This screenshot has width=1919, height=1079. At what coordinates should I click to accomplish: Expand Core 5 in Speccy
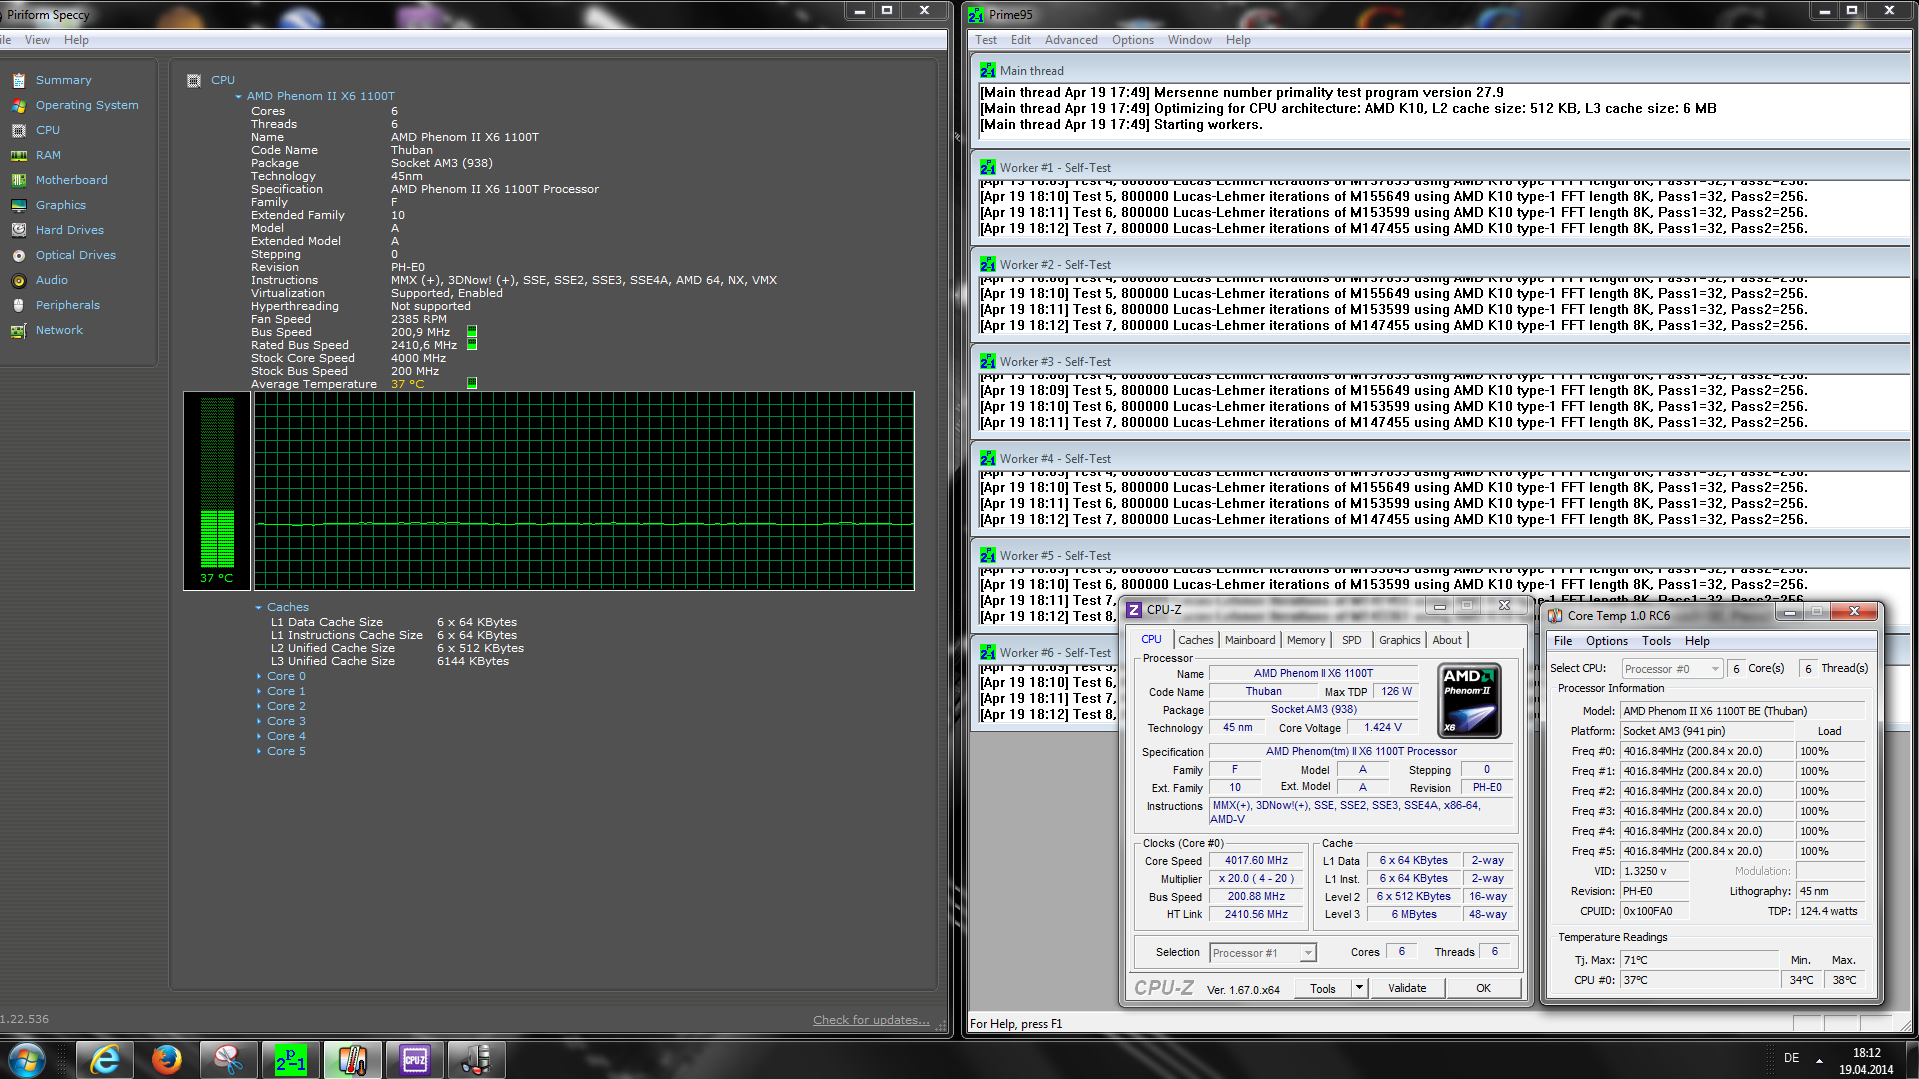(x=259, y=752)
